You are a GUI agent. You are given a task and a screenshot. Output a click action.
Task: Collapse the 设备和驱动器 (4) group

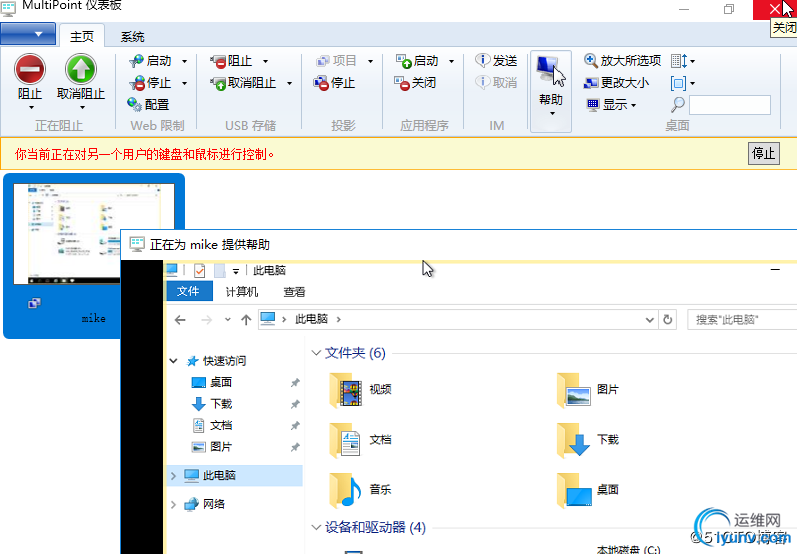[316, 527]
